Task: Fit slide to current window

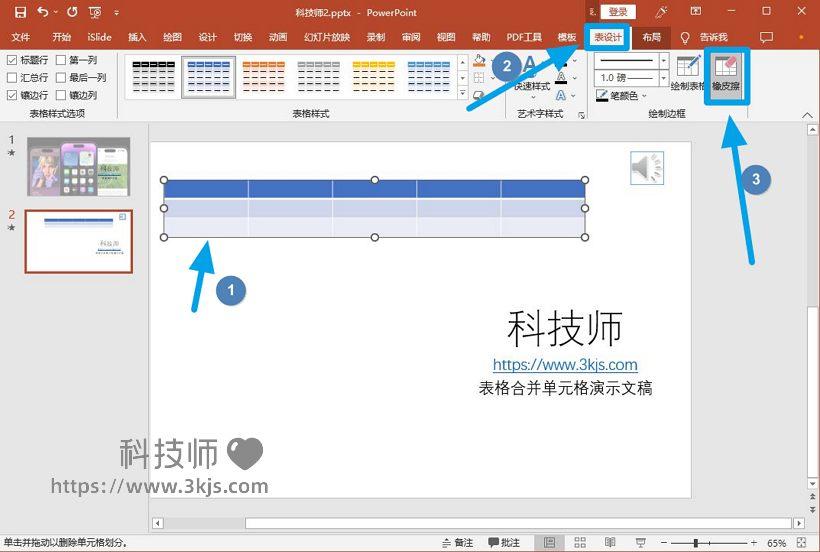Action: click(801, 543)
